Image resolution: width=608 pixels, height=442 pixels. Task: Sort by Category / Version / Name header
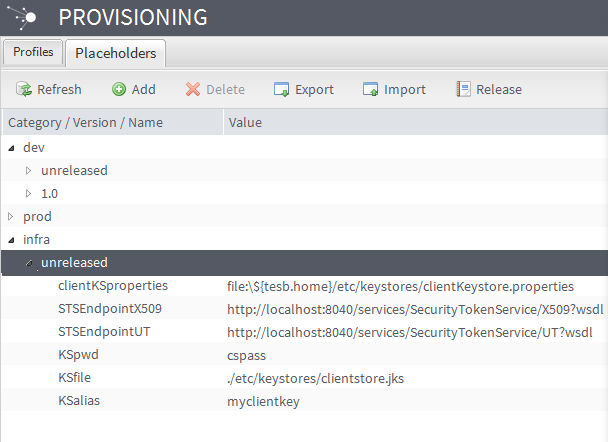[x=83, y=123]
